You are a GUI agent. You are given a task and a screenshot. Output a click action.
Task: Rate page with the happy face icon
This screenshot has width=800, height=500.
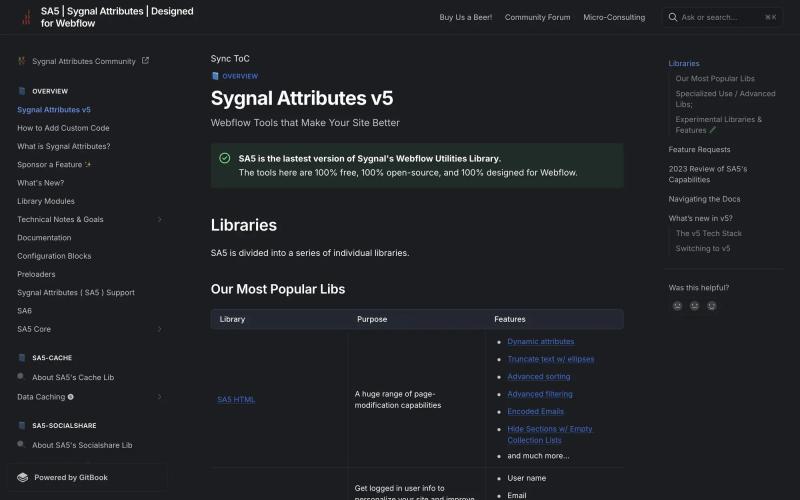[712, 306]
